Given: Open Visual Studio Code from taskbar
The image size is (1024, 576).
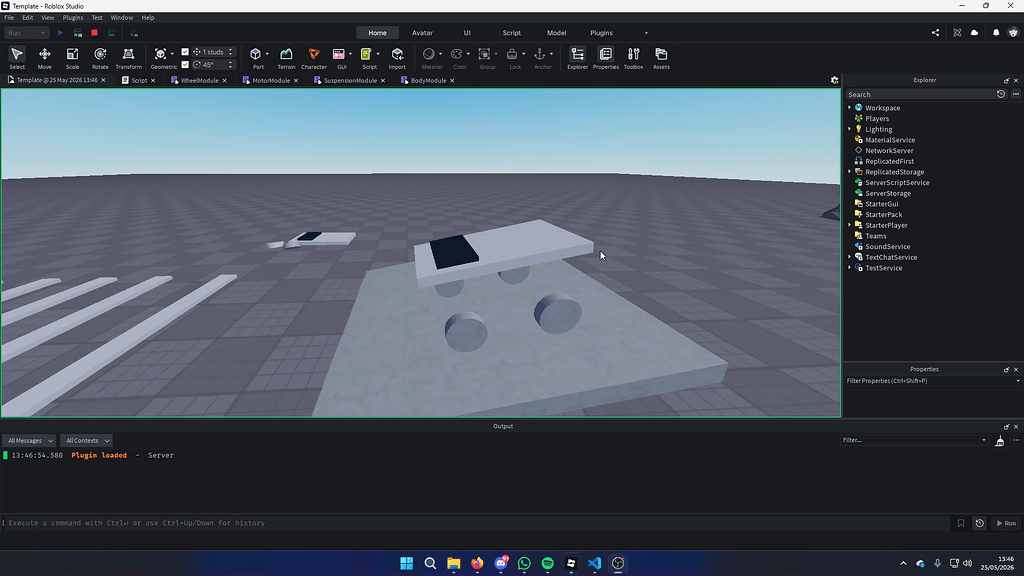Looking at the screenshot, I should 594,563.
